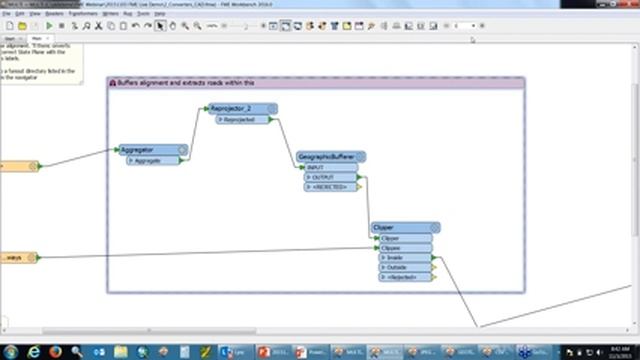Click the Zoom Out magnifier icon
Viewport: 640px width, 360px height.
198,26
